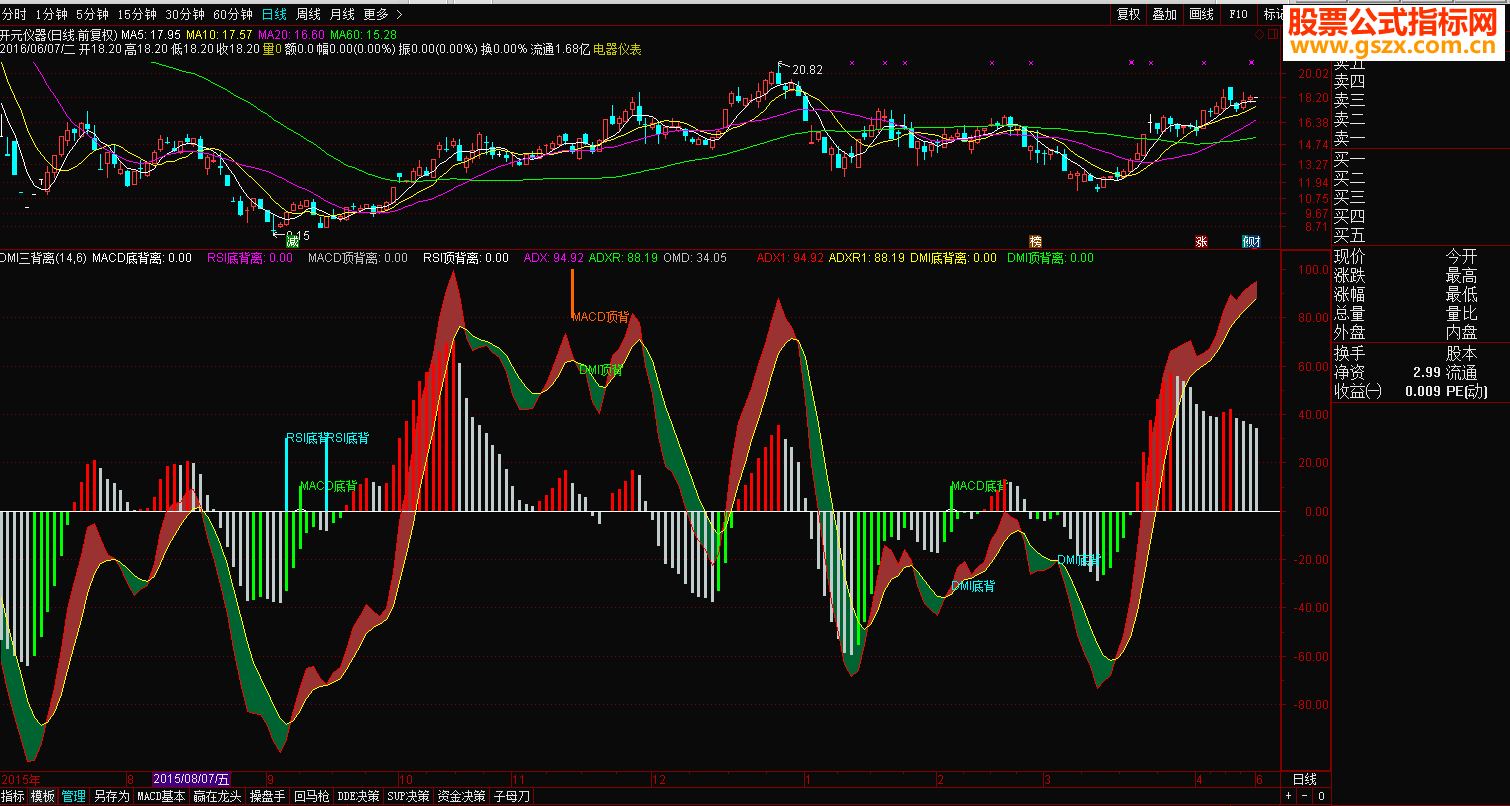This screenshot has height=806, width=1510.
Task: Click the ADX: 94.92 indicator value
Action: (554, 258)
